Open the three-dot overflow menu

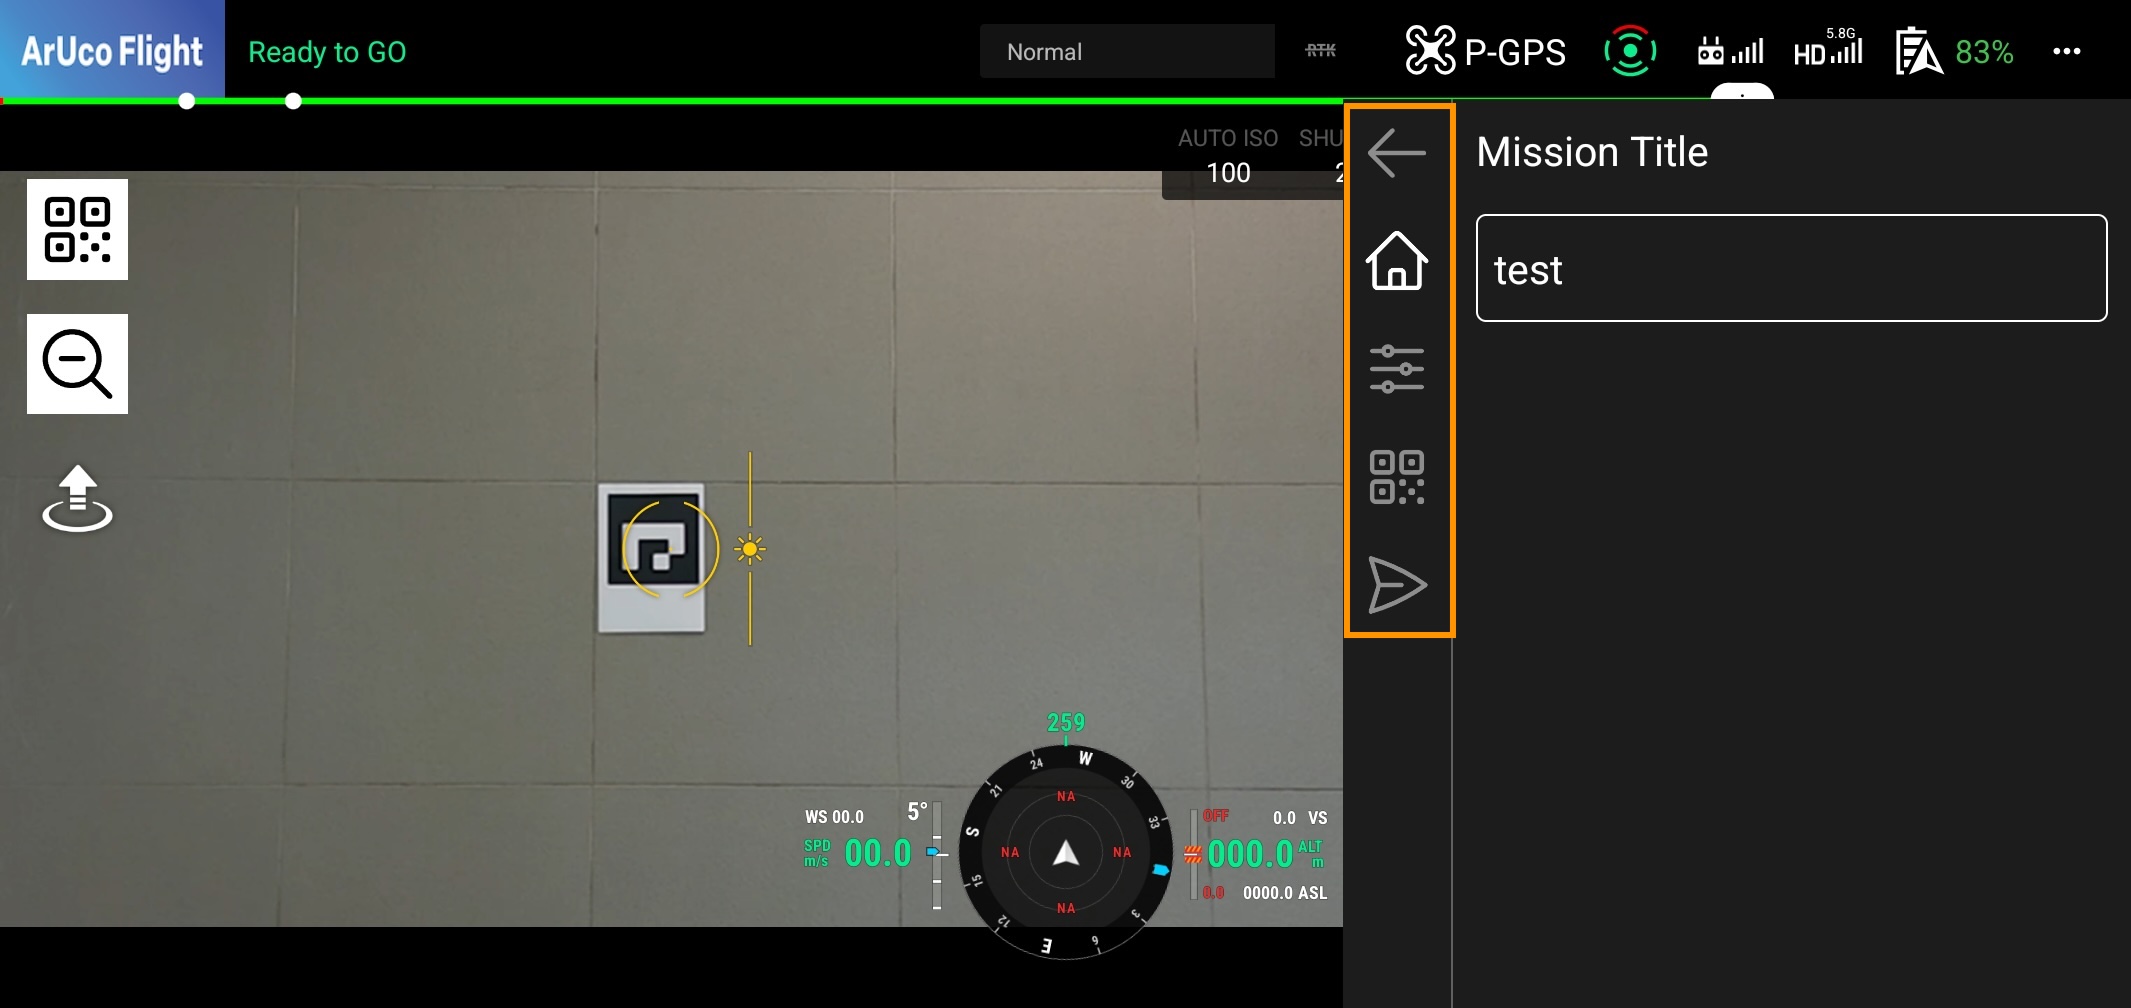(x=2066, y=52)
